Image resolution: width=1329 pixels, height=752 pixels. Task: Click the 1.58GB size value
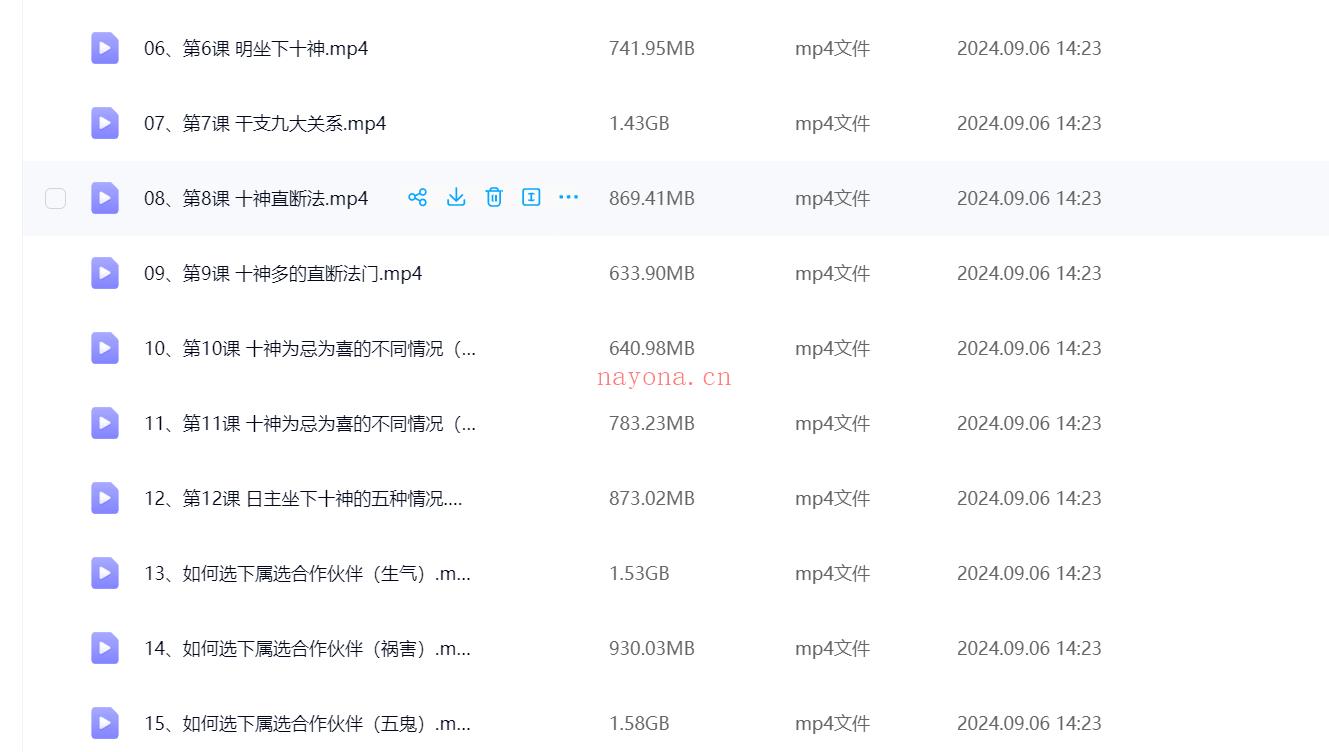639,723
